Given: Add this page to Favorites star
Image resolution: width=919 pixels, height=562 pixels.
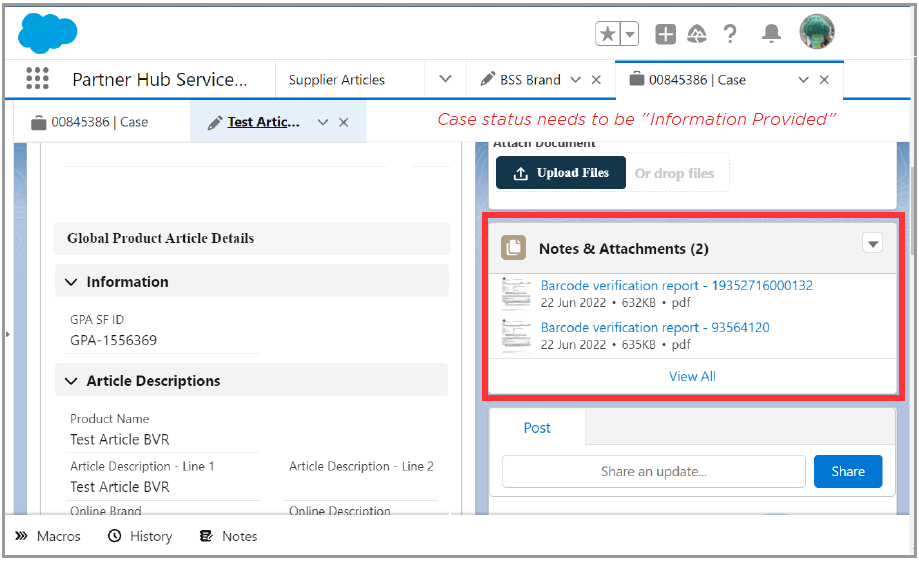Looking at the screenshot, I should click(608, 34).
